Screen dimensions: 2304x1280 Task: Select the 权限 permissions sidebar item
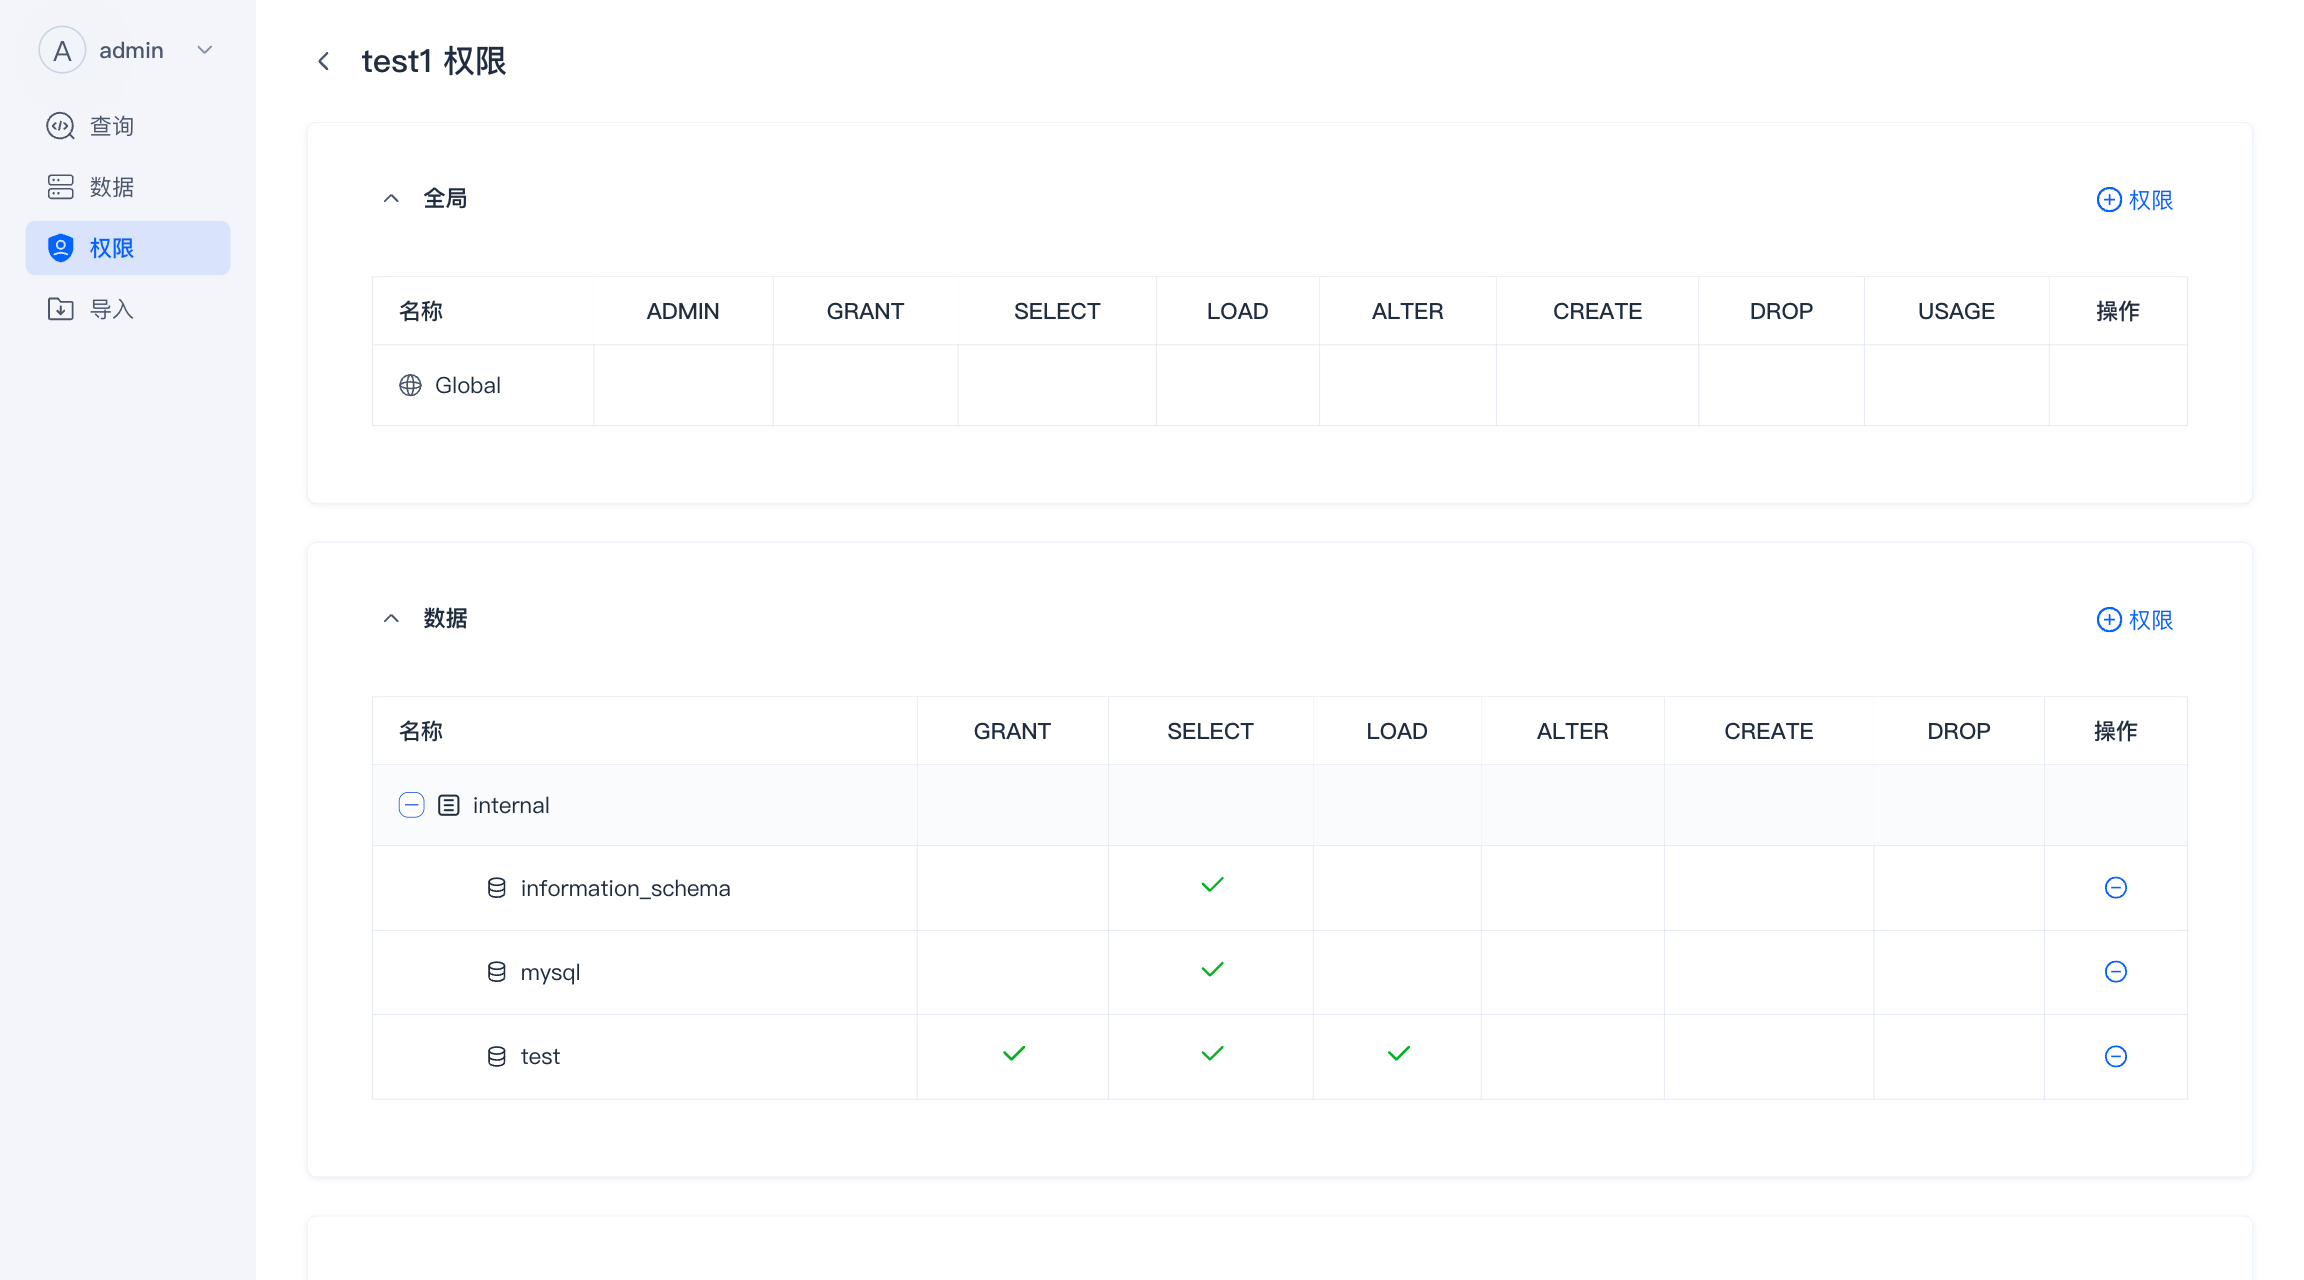coord(110,248)
